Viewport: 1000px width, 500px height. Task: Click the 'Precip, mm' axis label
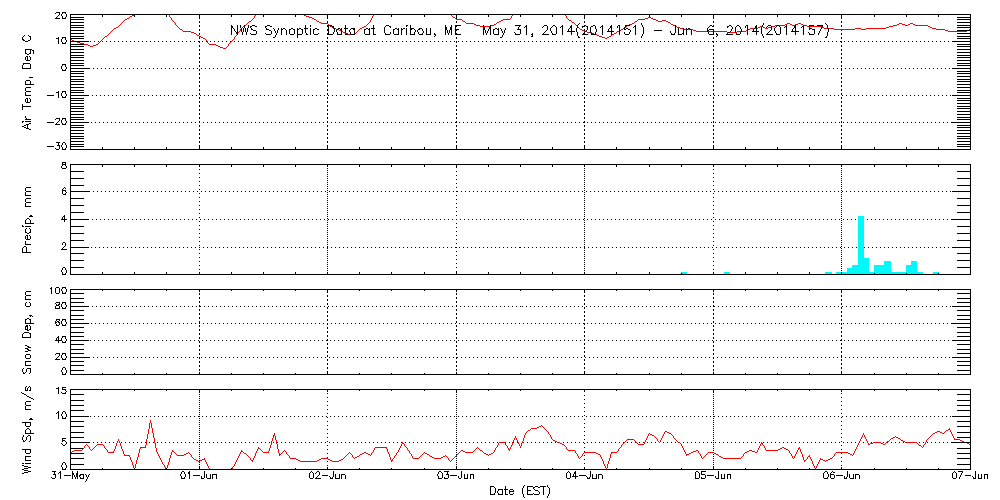click(x=27, y=219)
